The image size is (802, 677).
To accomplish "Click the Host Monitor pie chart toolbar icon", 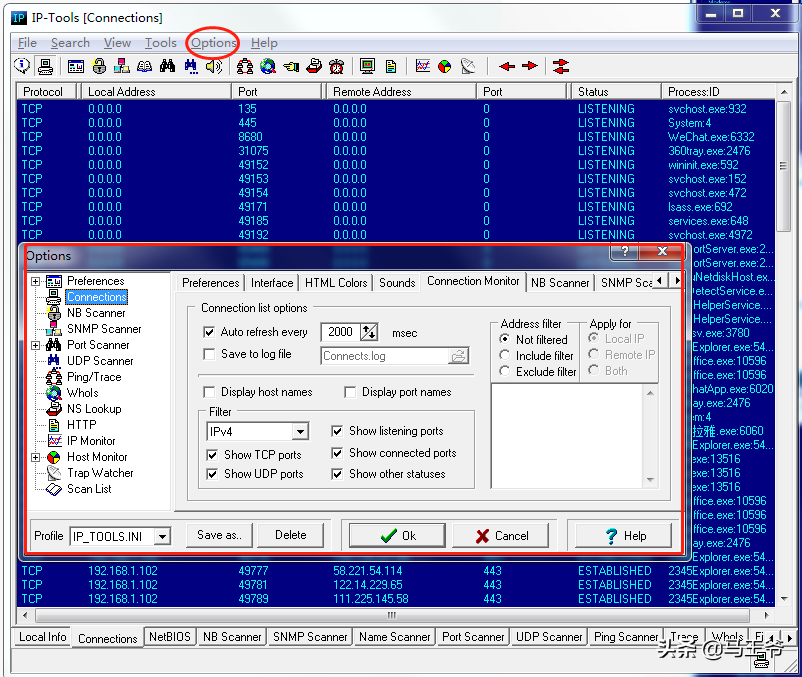I will click(x=445, y=66).
